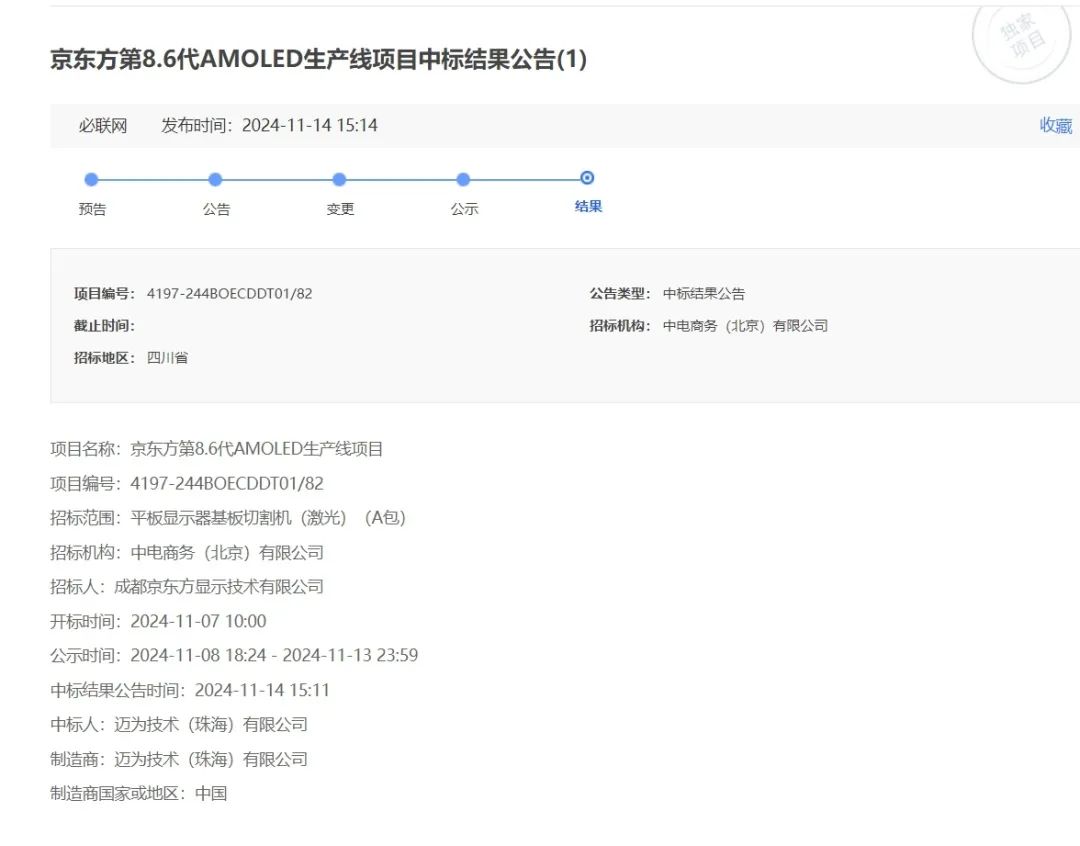Select the 公告 step dot
This screenshot has height=846, width=1080.
pos(215,180)
